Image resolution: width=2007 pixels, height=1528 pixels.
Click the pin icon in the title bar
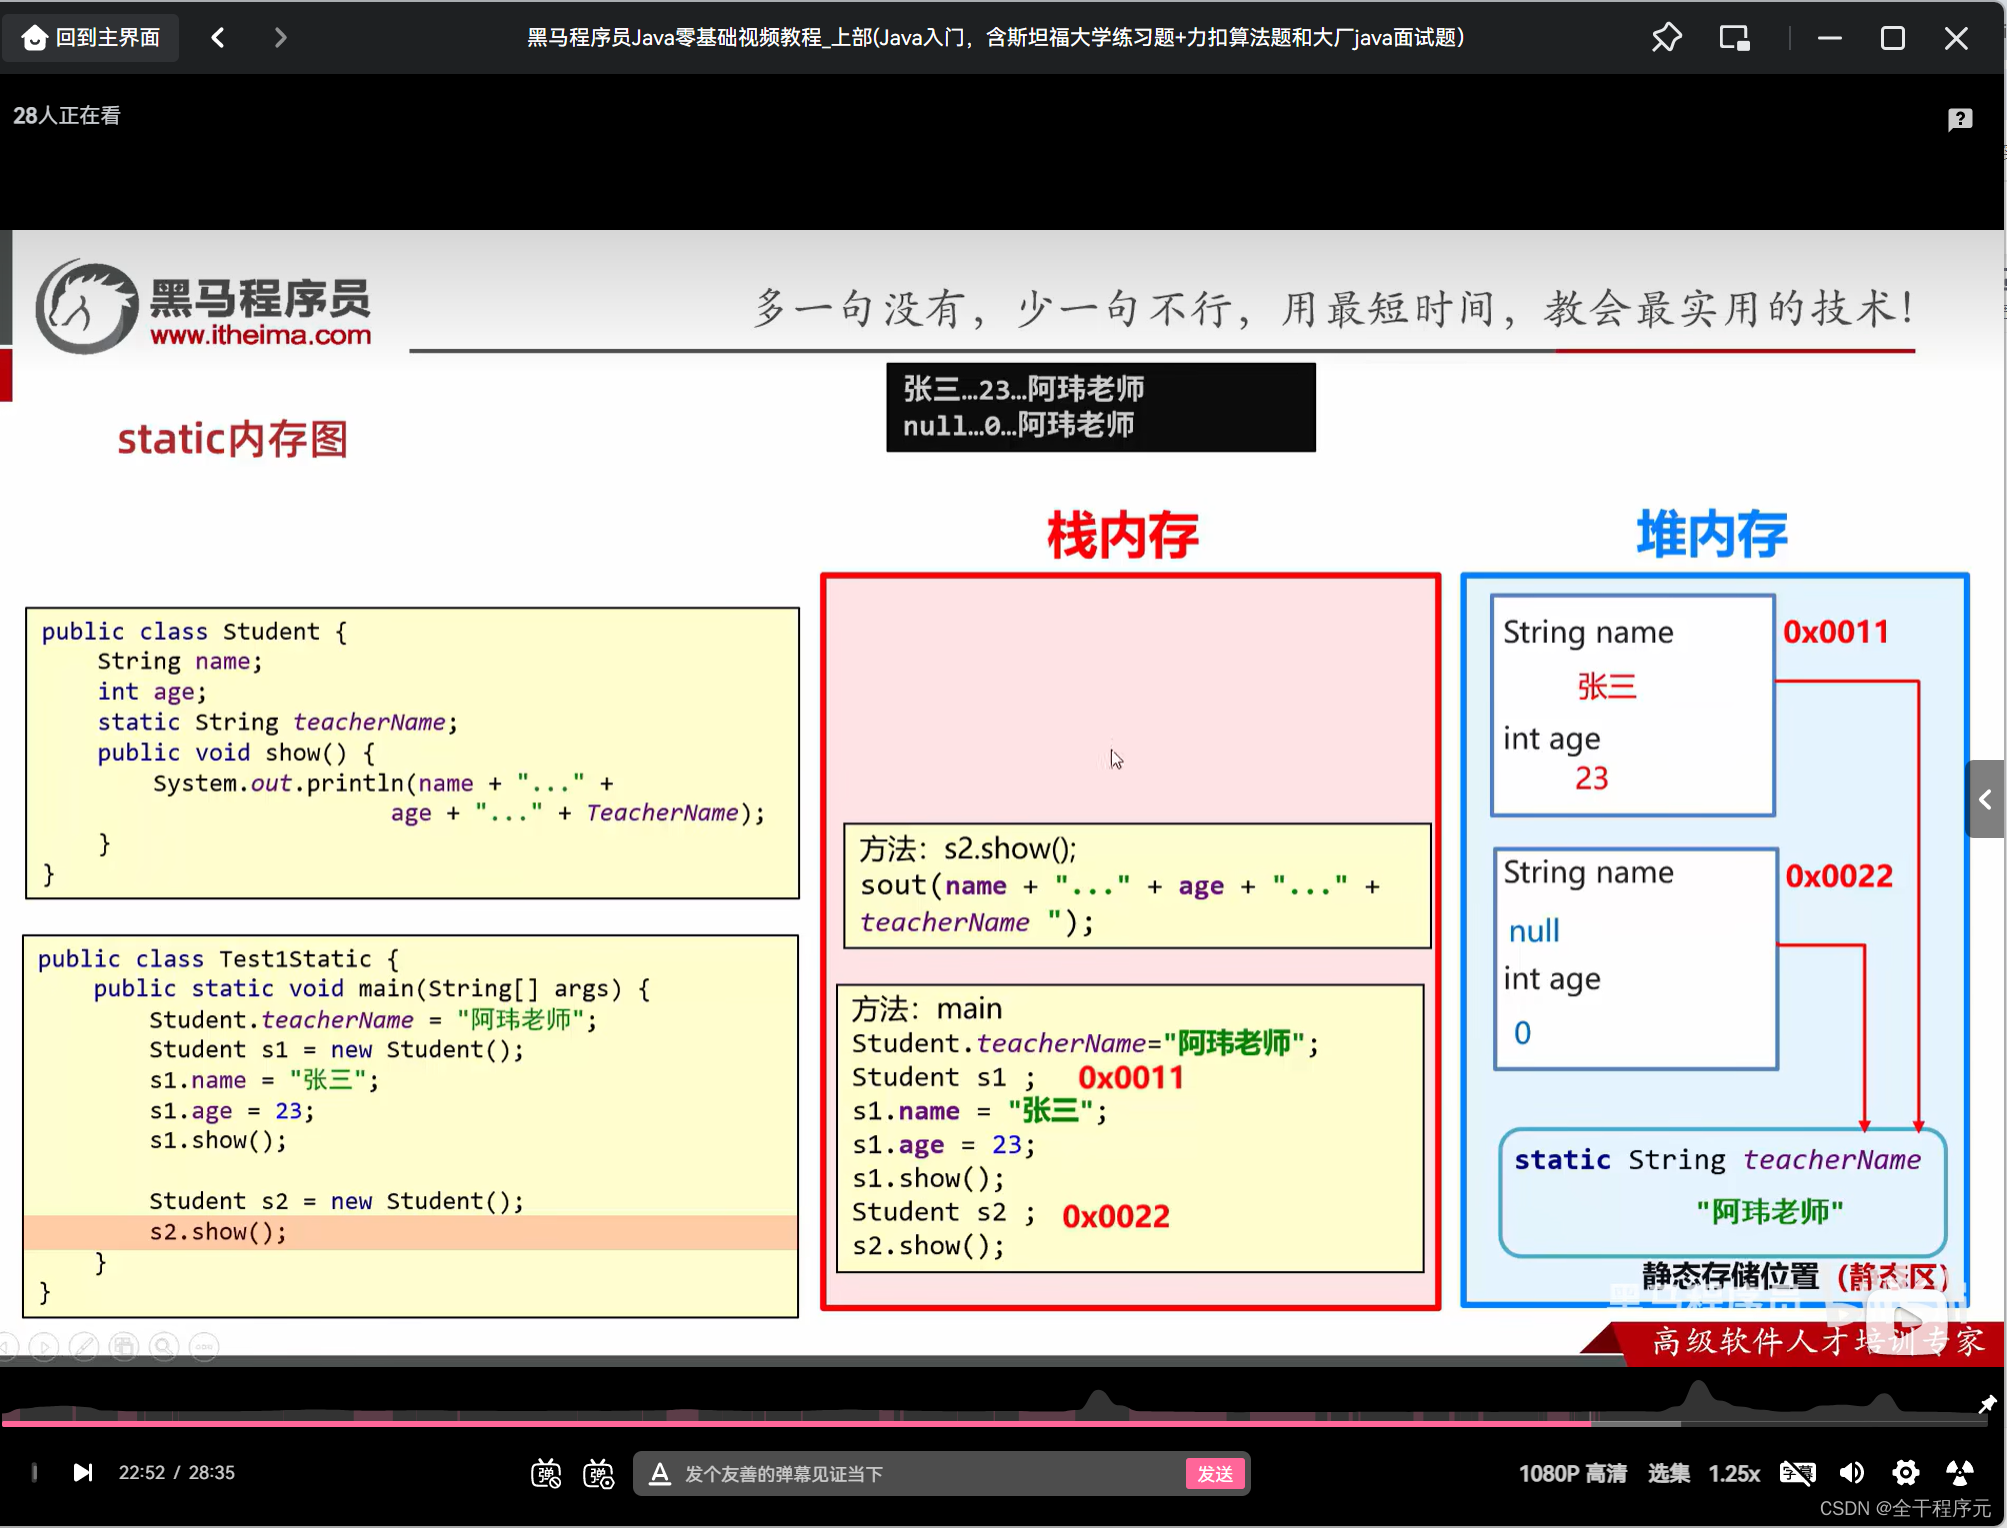[x=1667, y=37]
